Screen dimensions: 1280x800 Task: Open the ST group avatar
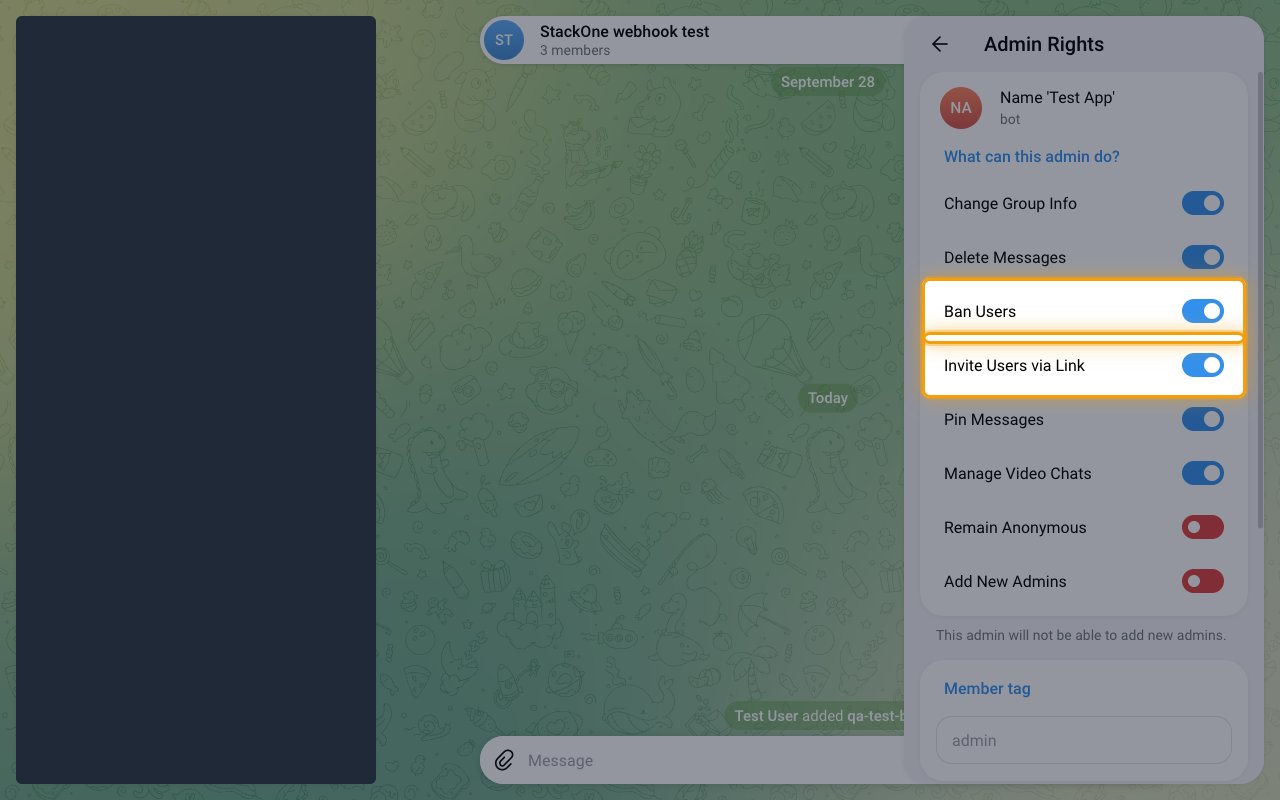[504, 40]
